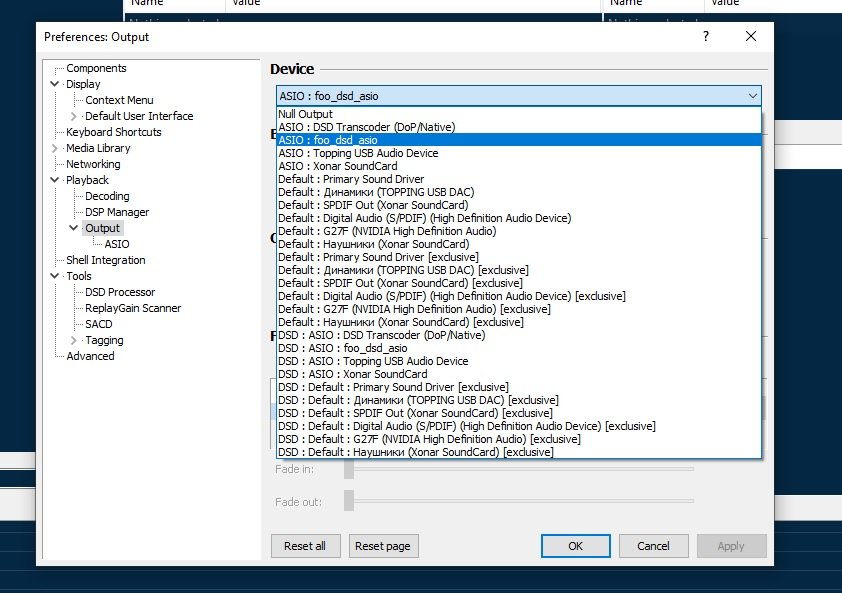
Task: Open the SACD preferences page
Action: click(99, 324)
